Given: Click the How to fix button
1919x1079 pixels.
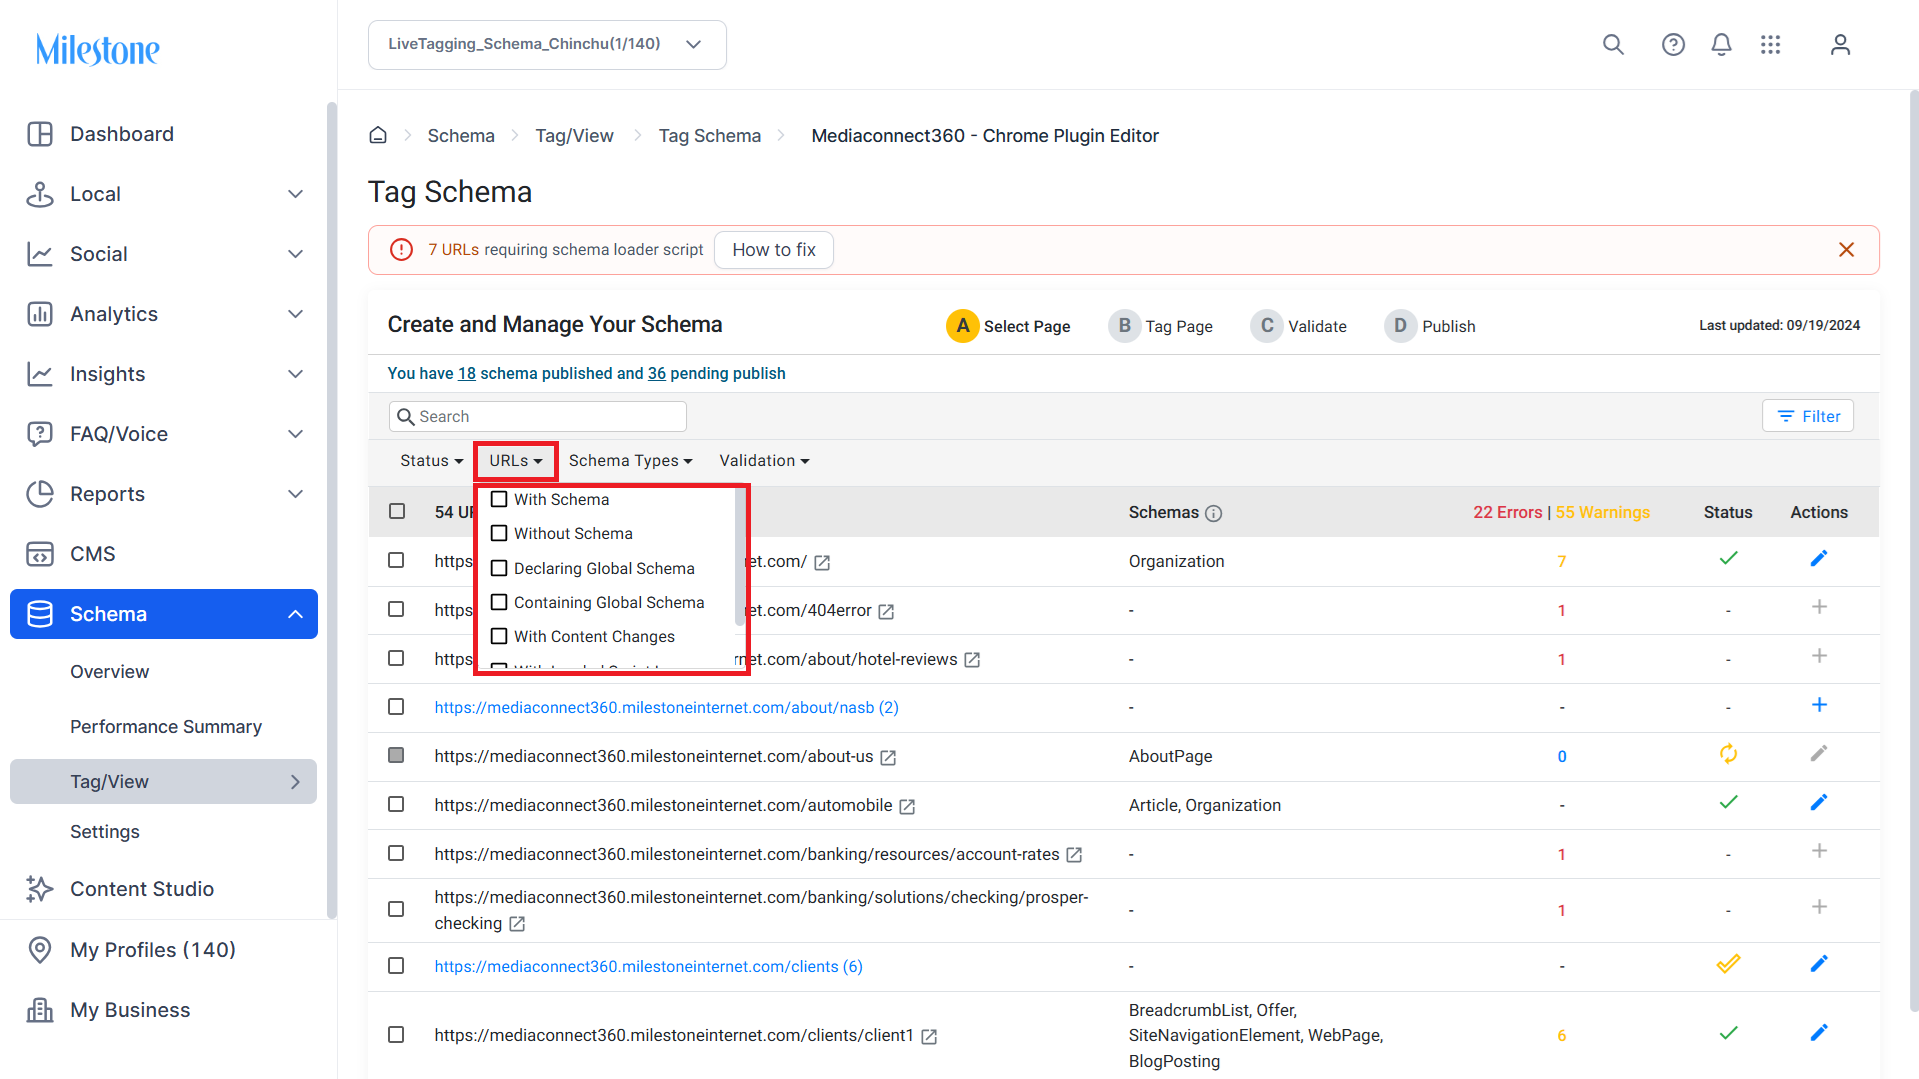Looking at the screenshot, I should point(774,250).
